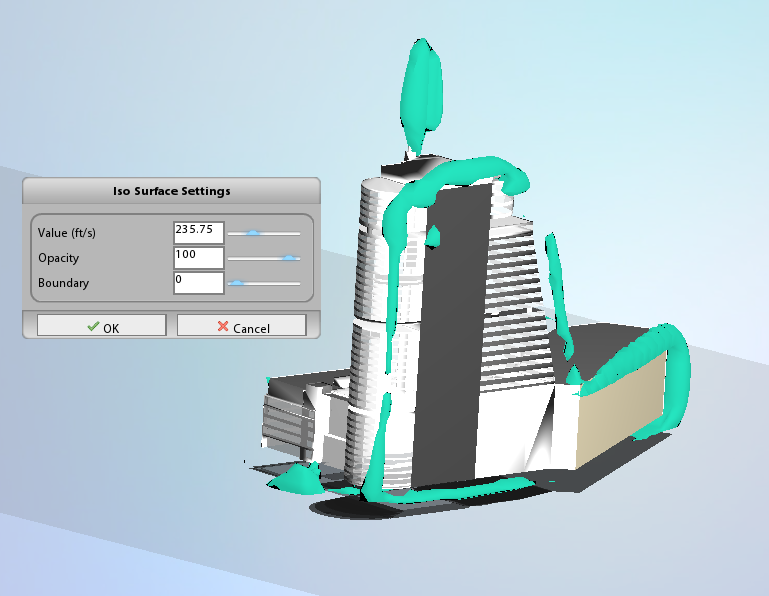The image size is (769, 596).
Task: Adjust the Boundary slider
Action: [264, 283]
